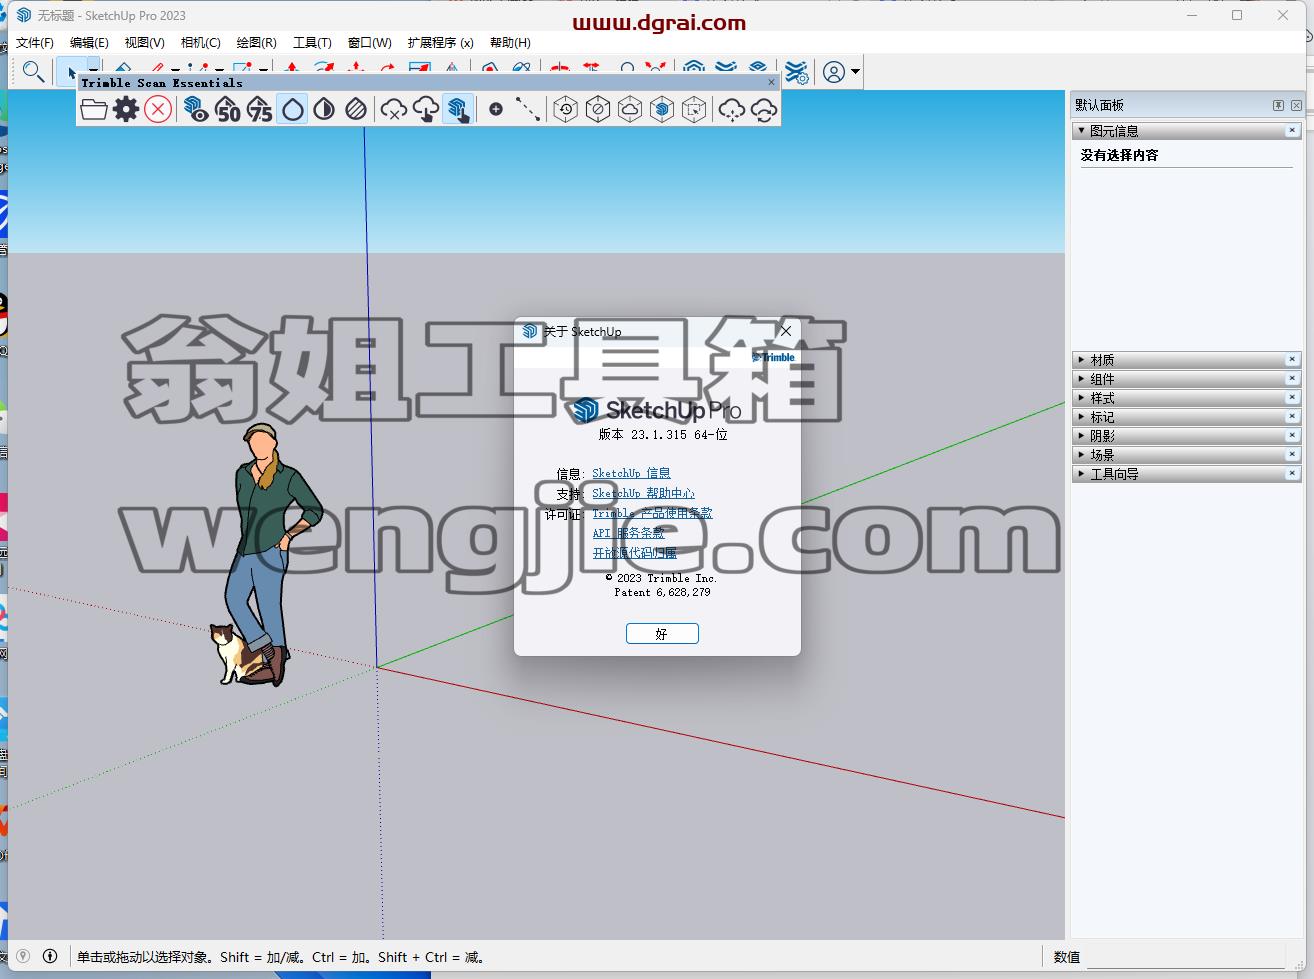Open account dropdown arrow beside profile icon
Image resolution: width=1314 pixels, height=979 pixels.
point(855,72)
